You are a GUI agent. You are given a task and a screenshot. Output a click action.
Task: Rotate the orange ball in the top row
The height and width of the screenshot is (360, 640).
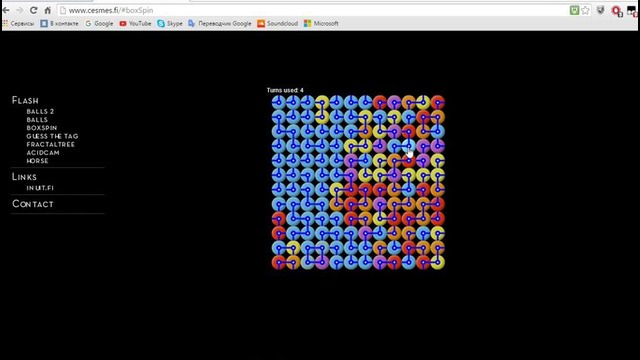[x=409, y=102]
